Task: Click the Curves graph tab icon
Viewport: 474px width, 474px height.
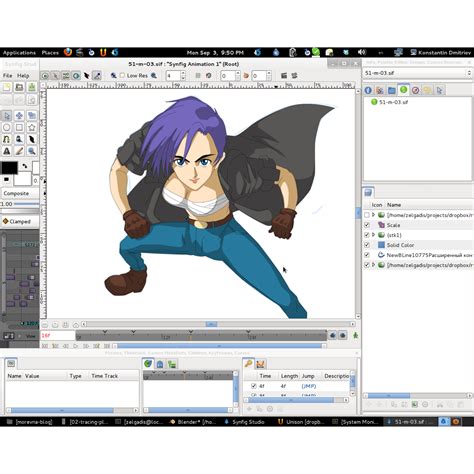Action: click(260, 364)
